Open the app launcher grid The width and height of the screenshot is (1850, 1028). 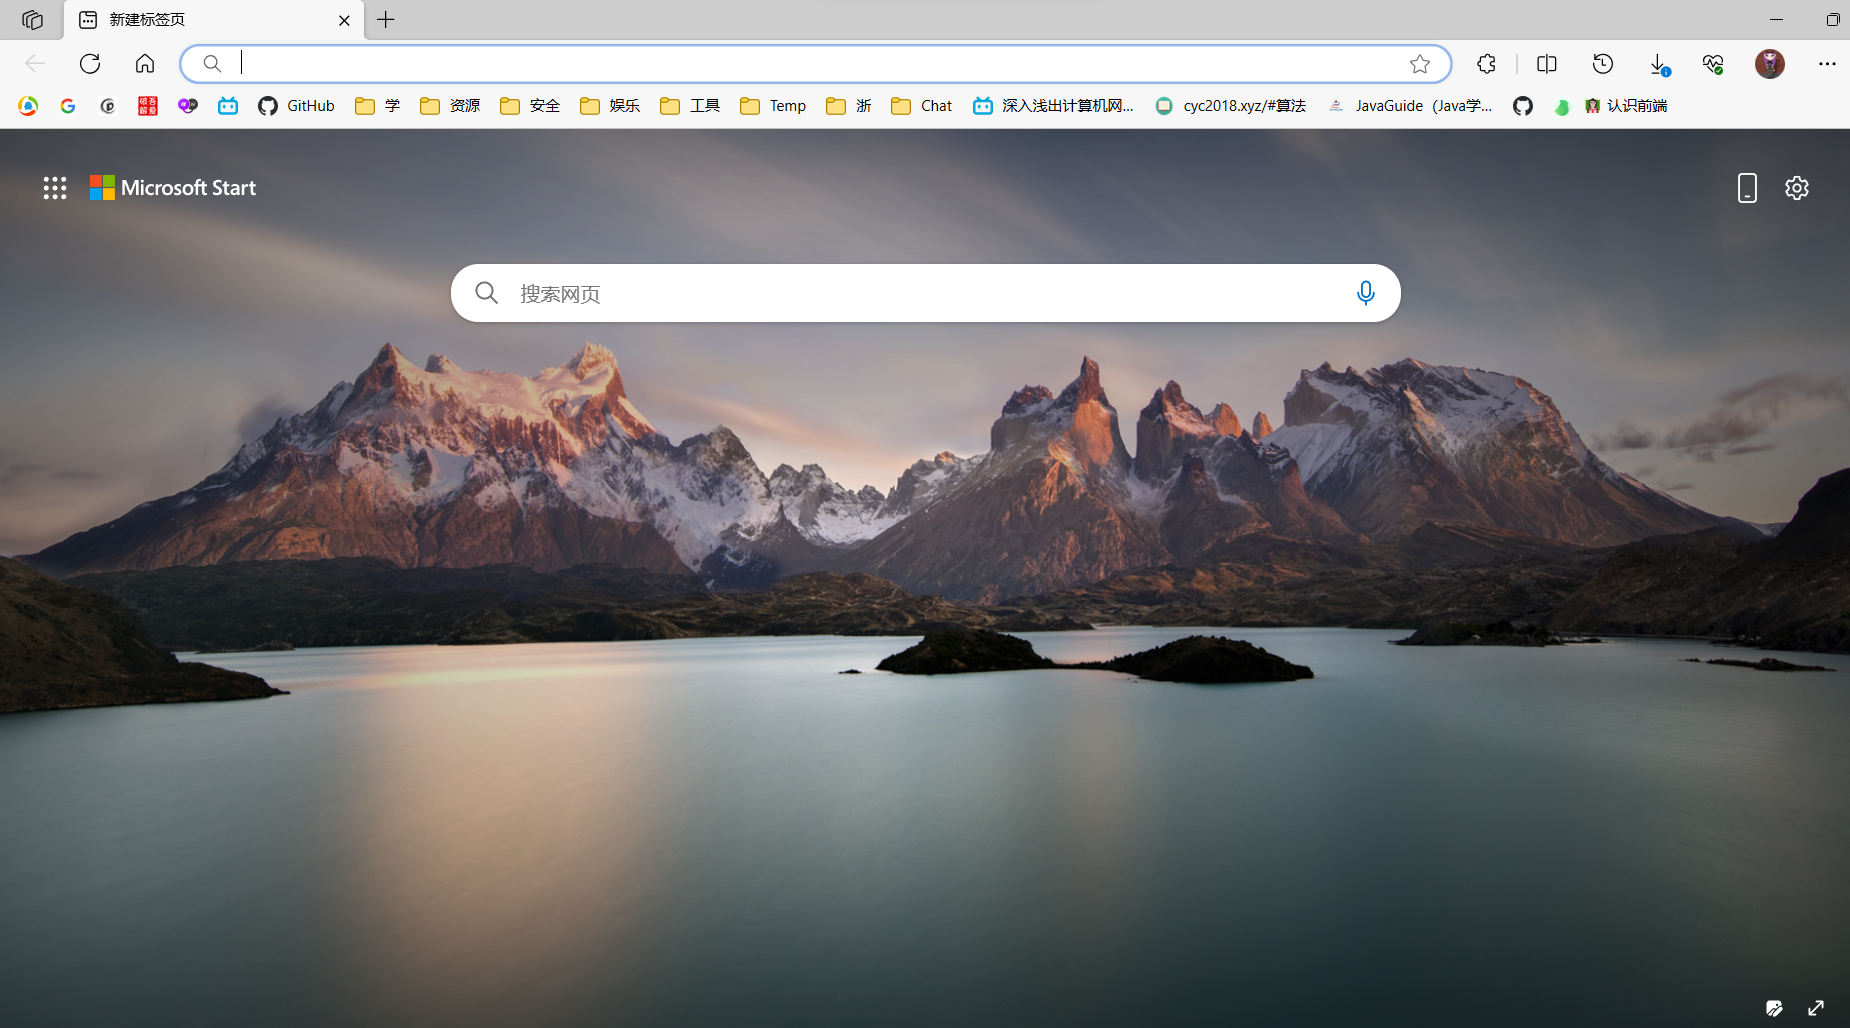pos(55,188)
